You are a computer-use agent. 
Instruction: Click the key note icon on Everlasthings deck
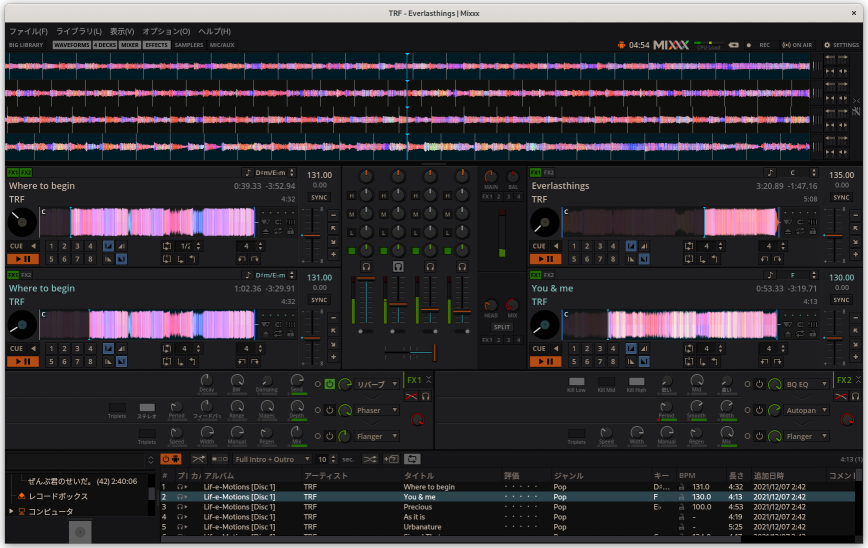771,173
